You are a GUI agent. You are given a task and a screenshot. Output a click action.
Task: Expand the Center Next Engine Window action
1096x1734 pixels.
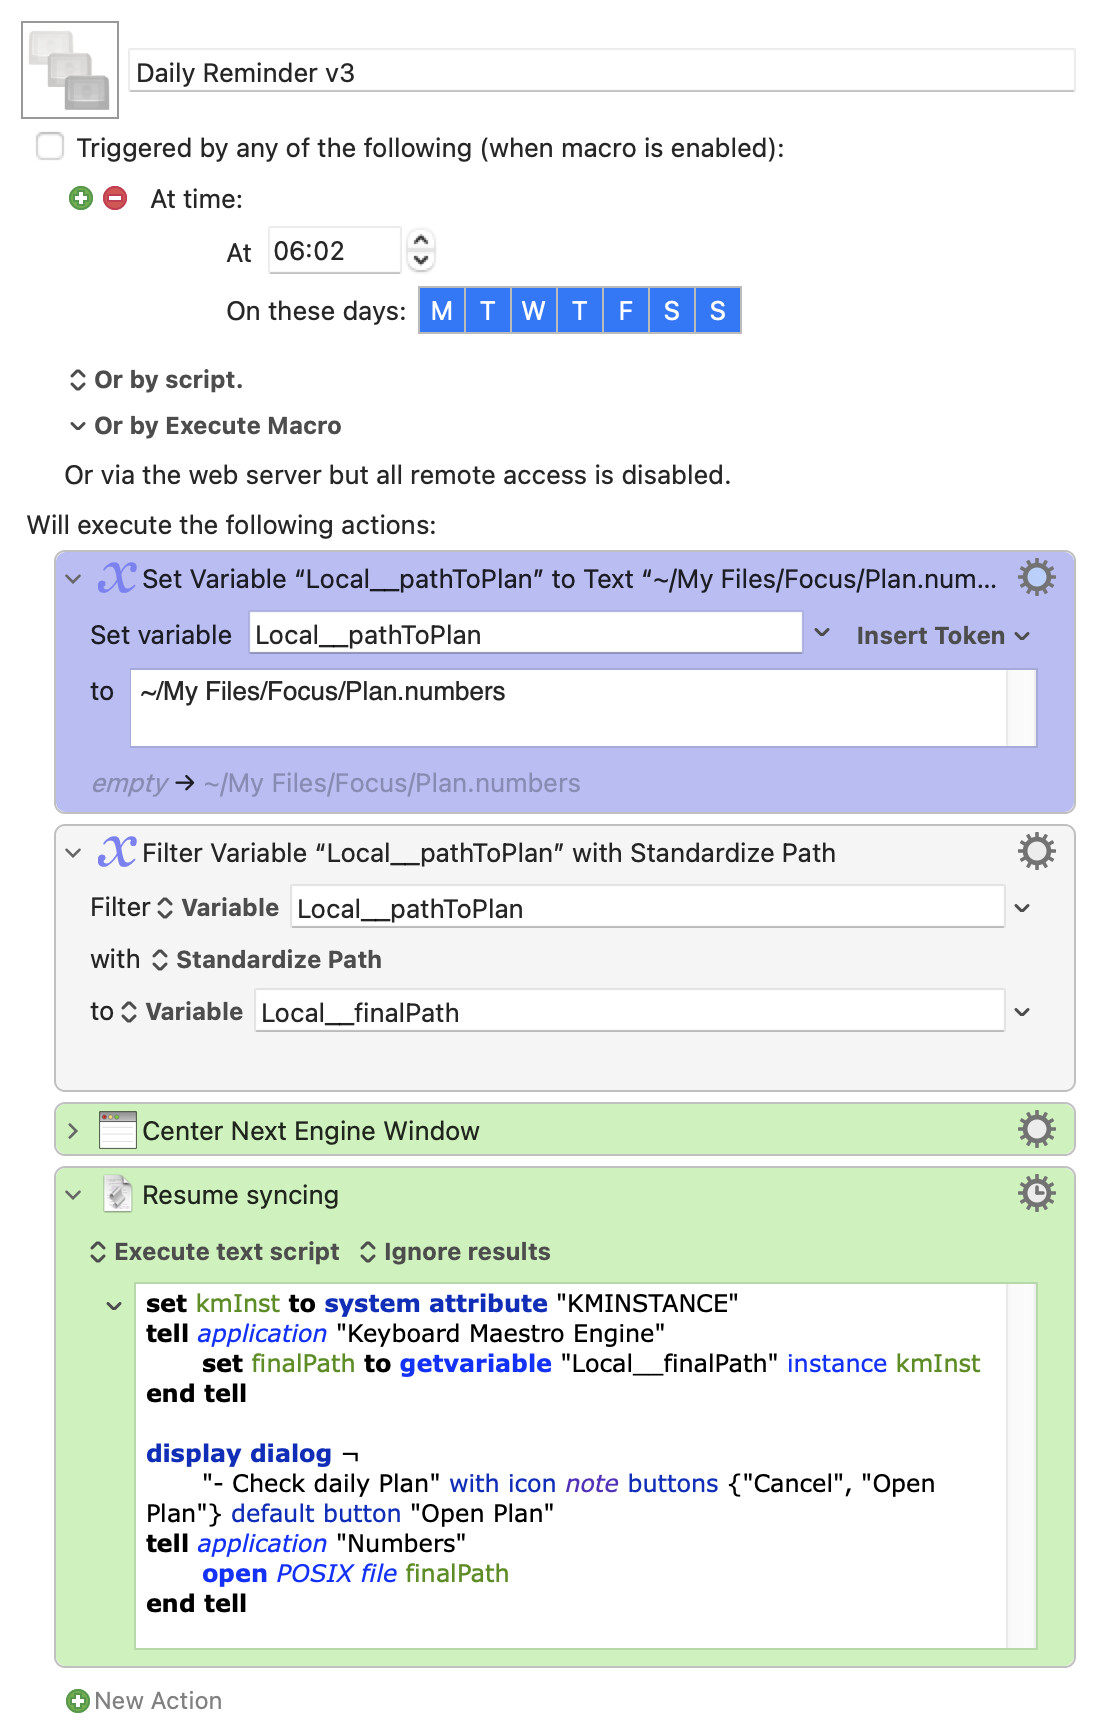73,1131
